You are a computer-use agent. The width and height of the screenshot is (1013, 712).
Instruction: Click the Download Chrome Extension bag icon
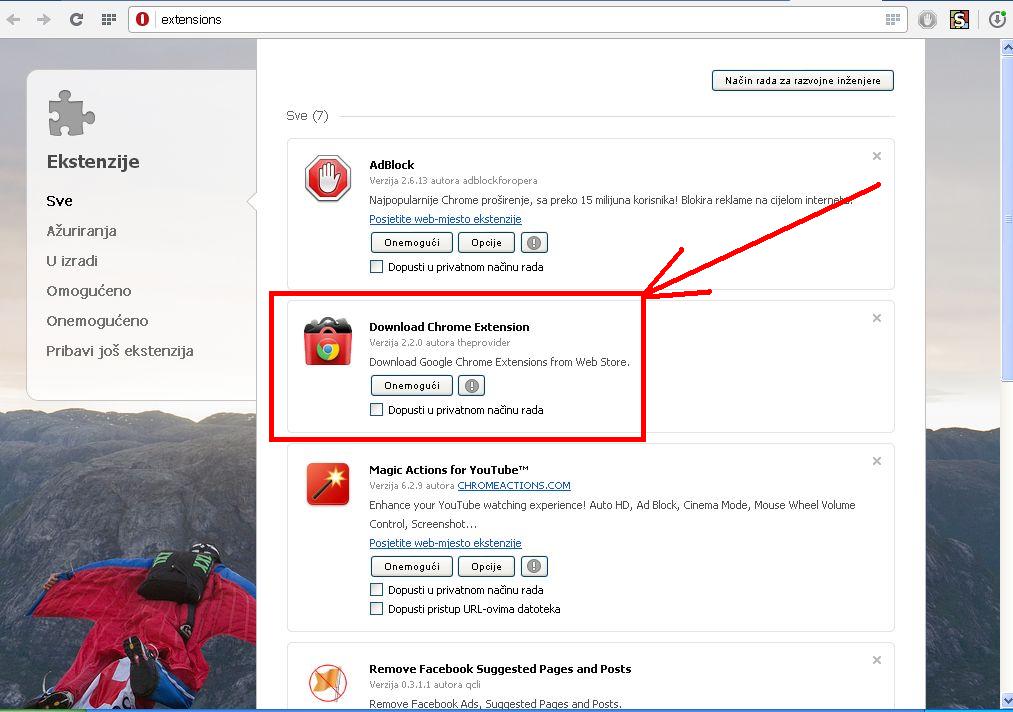click(x=328, y=341)
